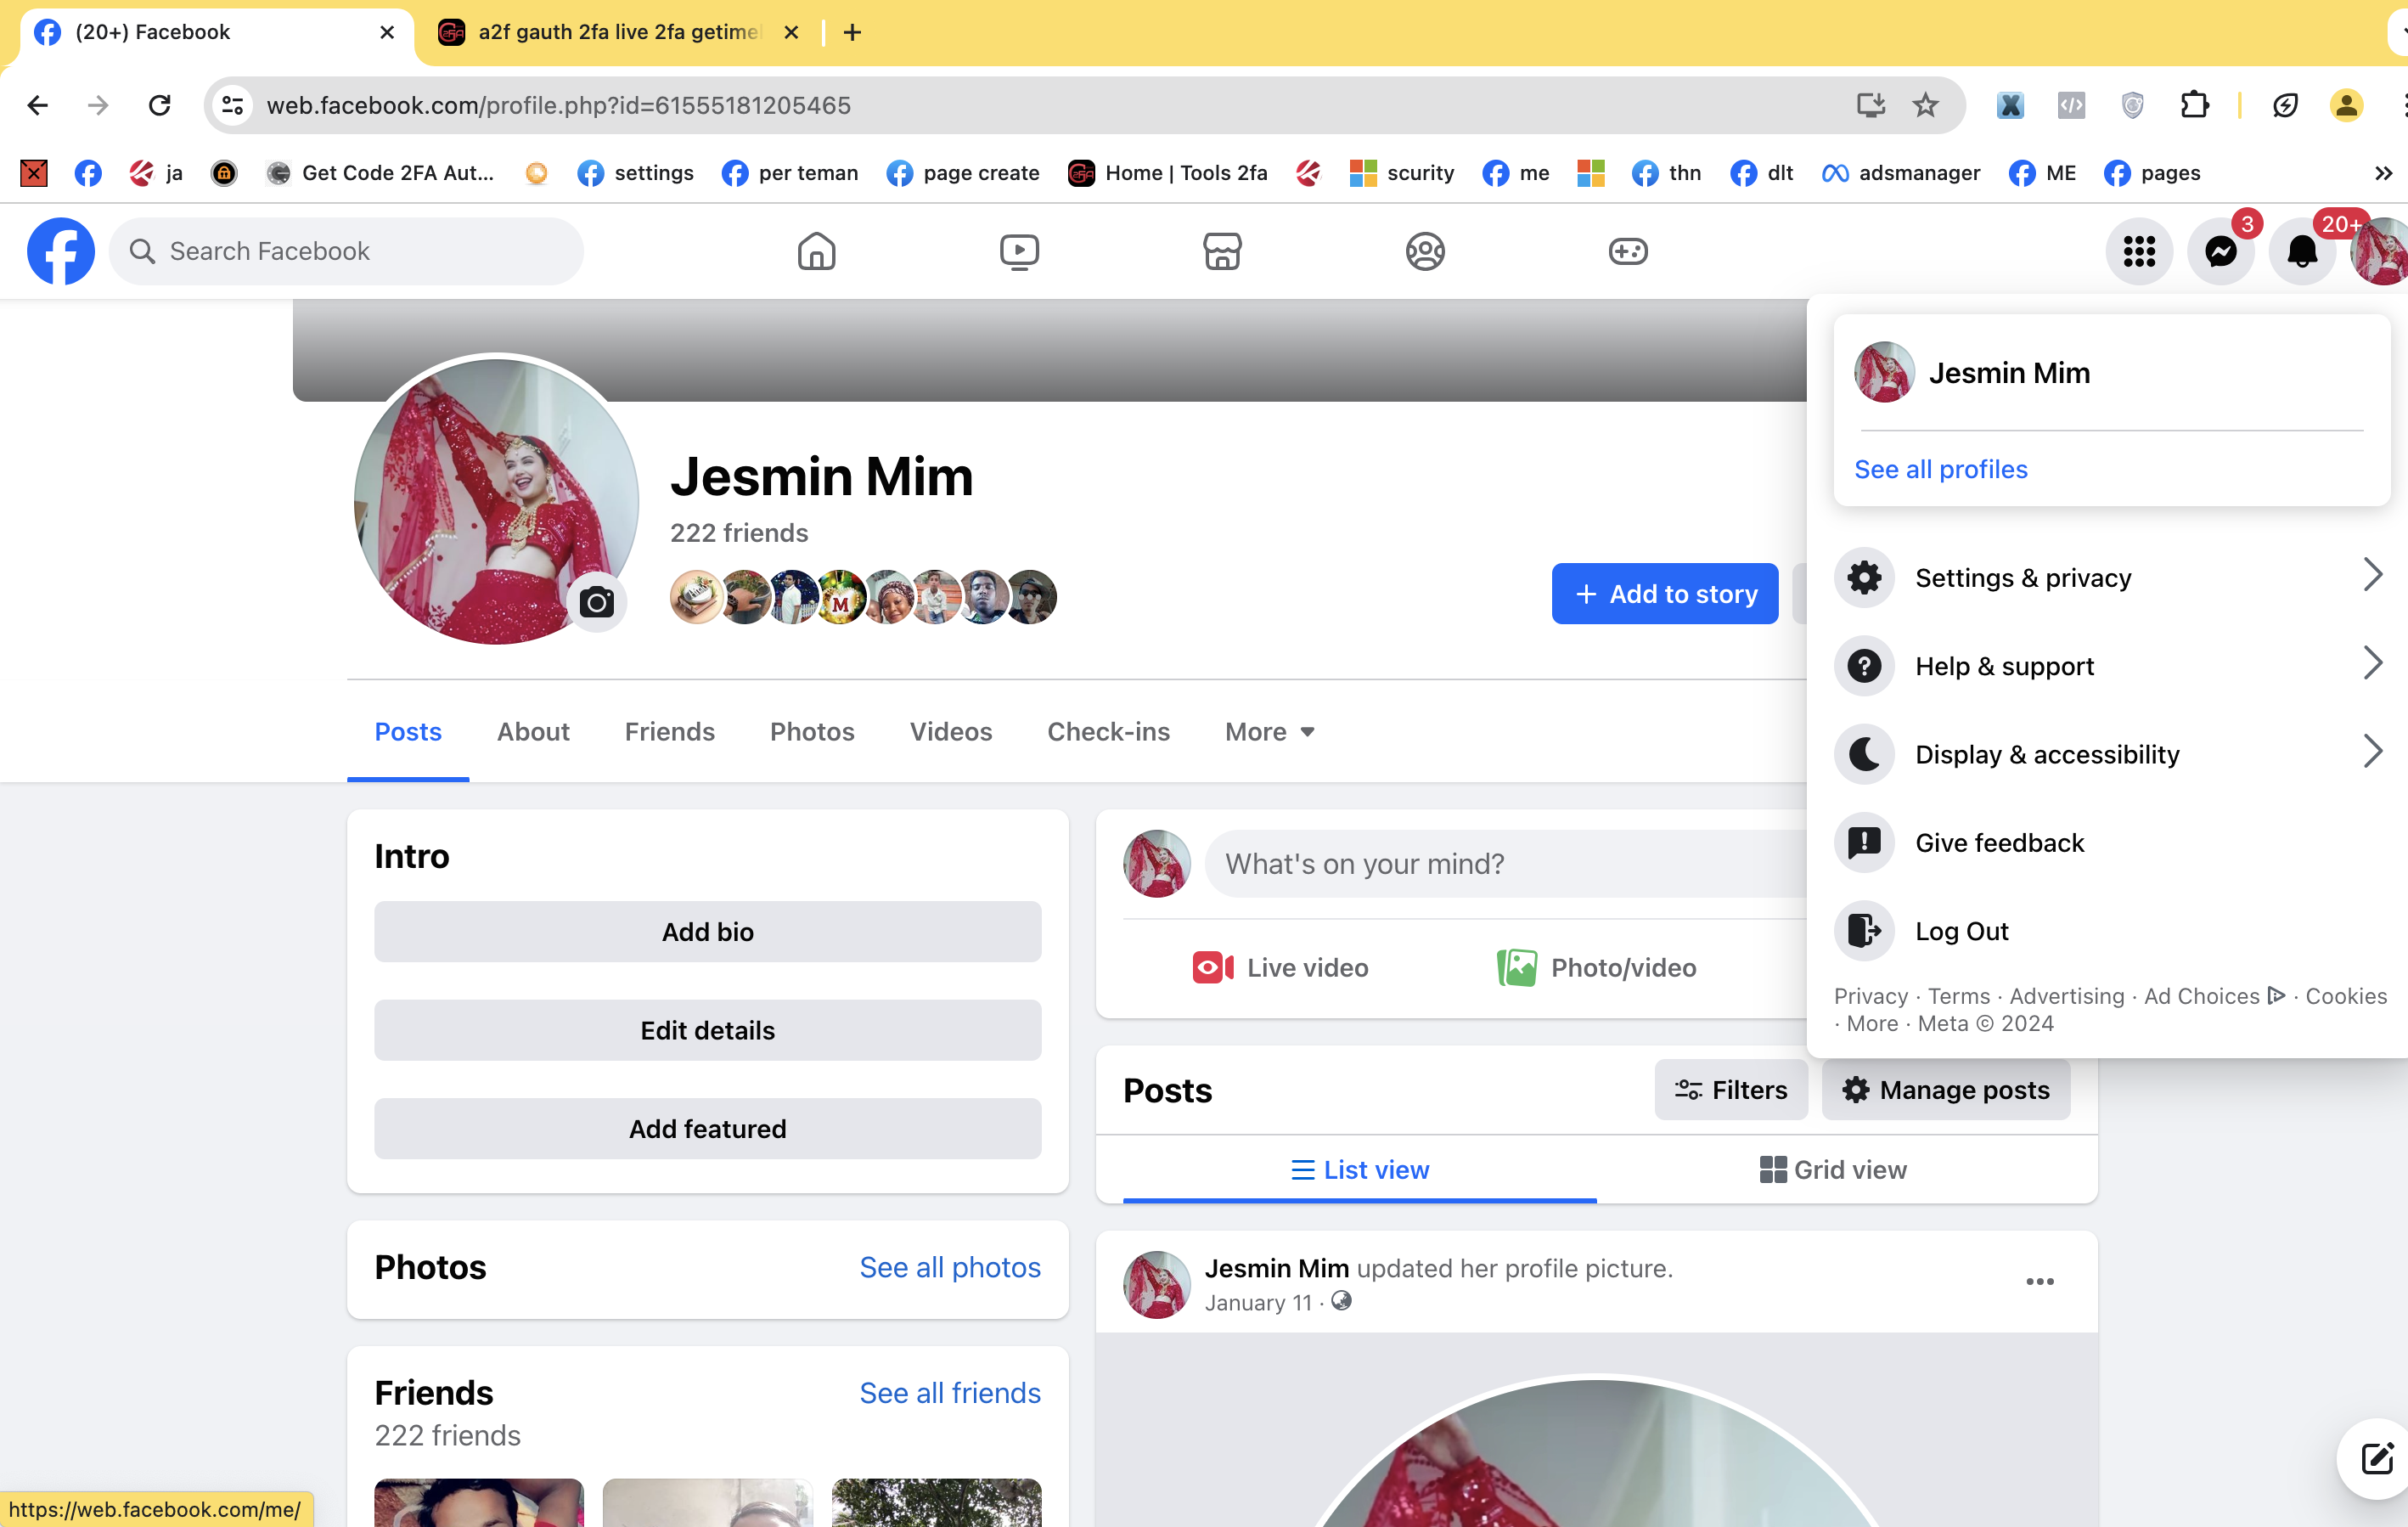Click the 222 friends link under name
Viewport: 2408px width, 1527px height.
click(738, 532)
